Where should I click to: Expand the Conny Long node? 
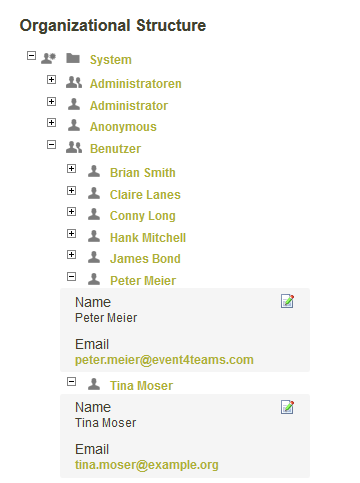(71, 211)
